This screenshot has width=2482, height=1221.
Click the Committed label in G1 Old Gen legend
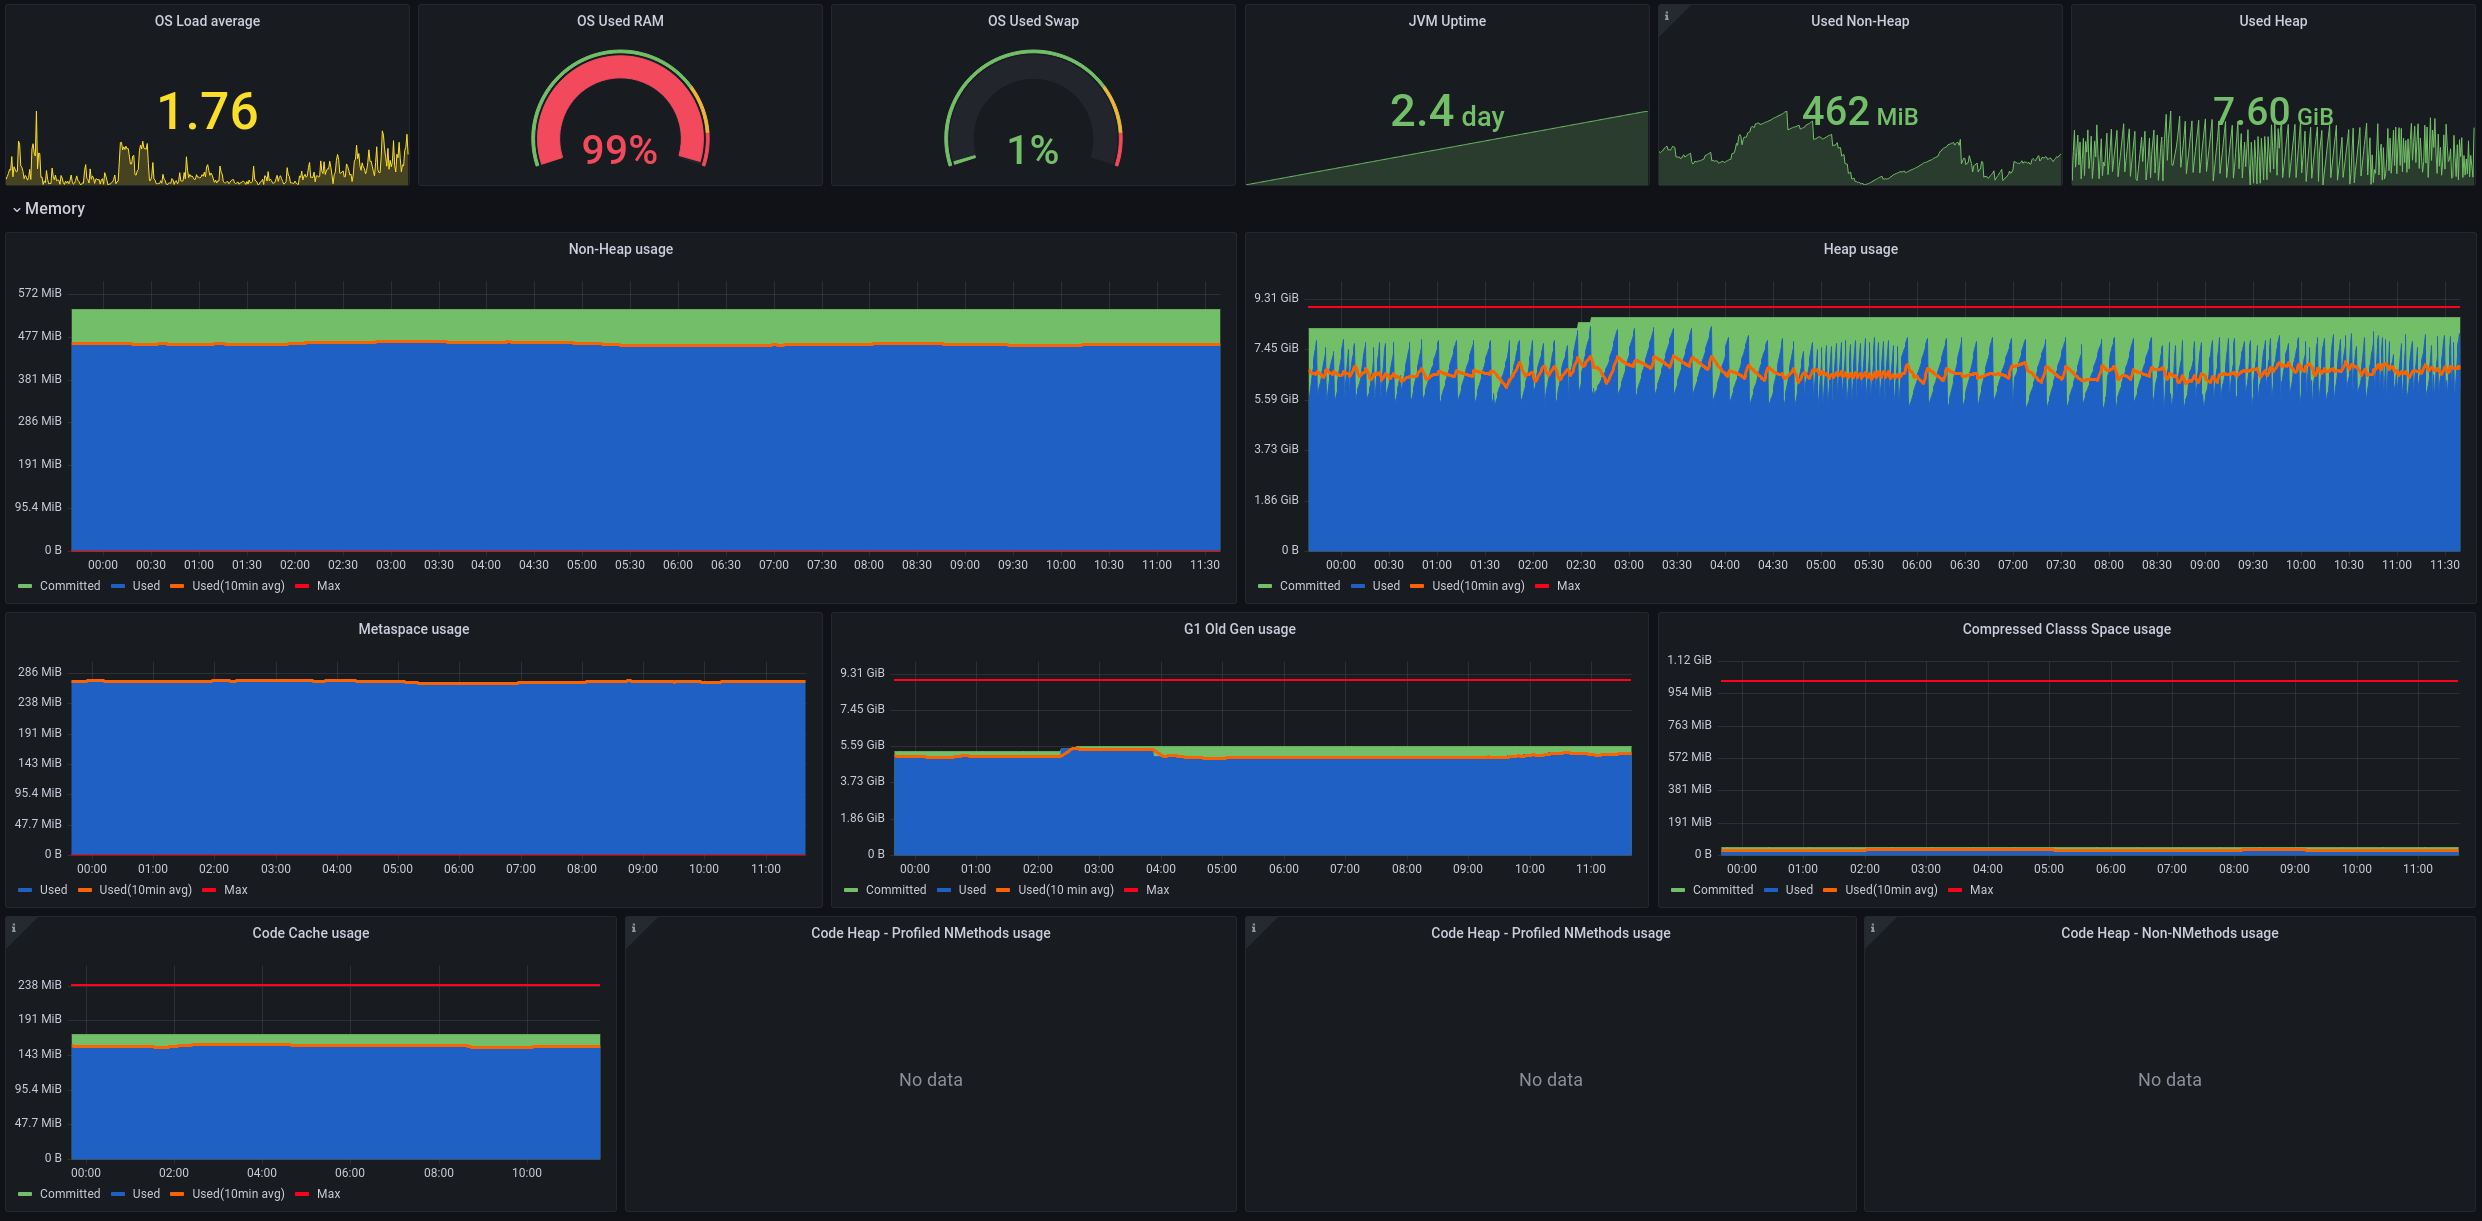tap(895, 890)
